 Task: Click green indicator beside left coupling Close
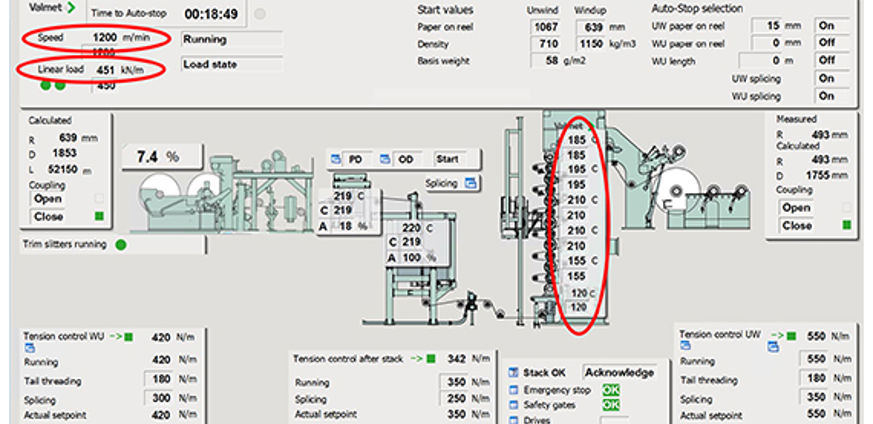[99, 216]
